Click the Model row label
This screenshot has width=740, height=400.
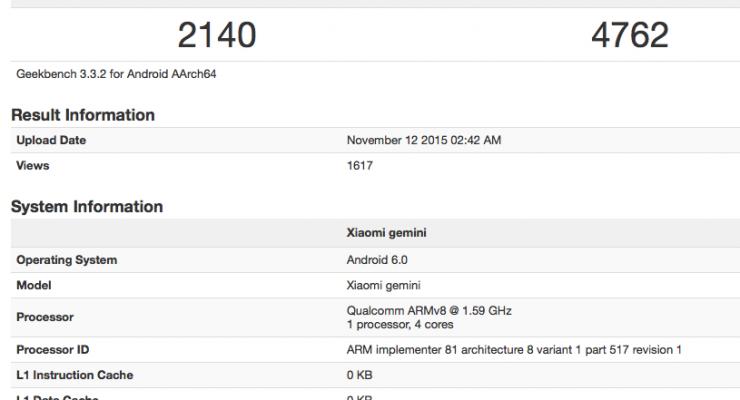coord(36,285)
